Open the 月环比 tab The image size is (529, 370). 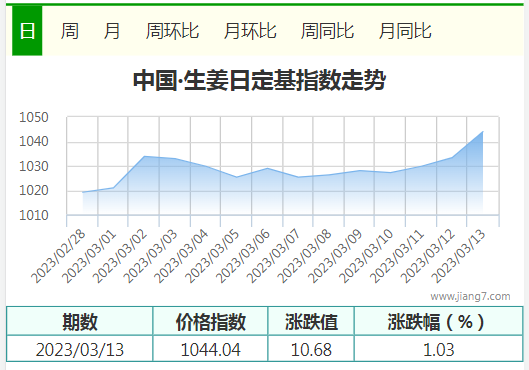pos(250,31)
